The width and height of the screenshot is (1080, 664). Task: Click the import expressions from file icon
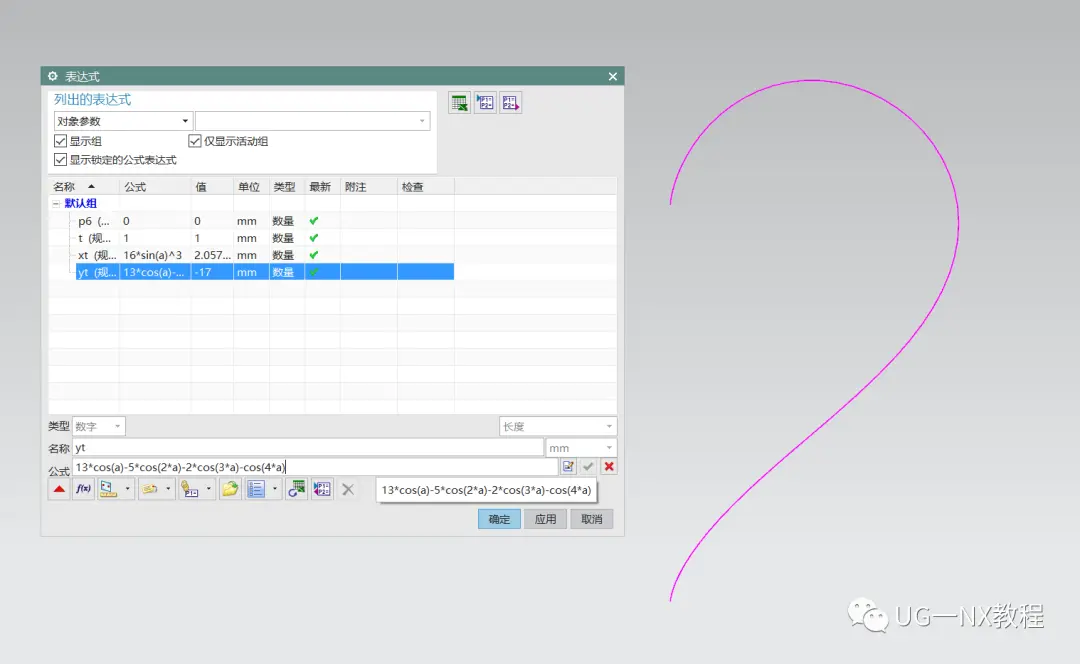(x=485, y=103)
